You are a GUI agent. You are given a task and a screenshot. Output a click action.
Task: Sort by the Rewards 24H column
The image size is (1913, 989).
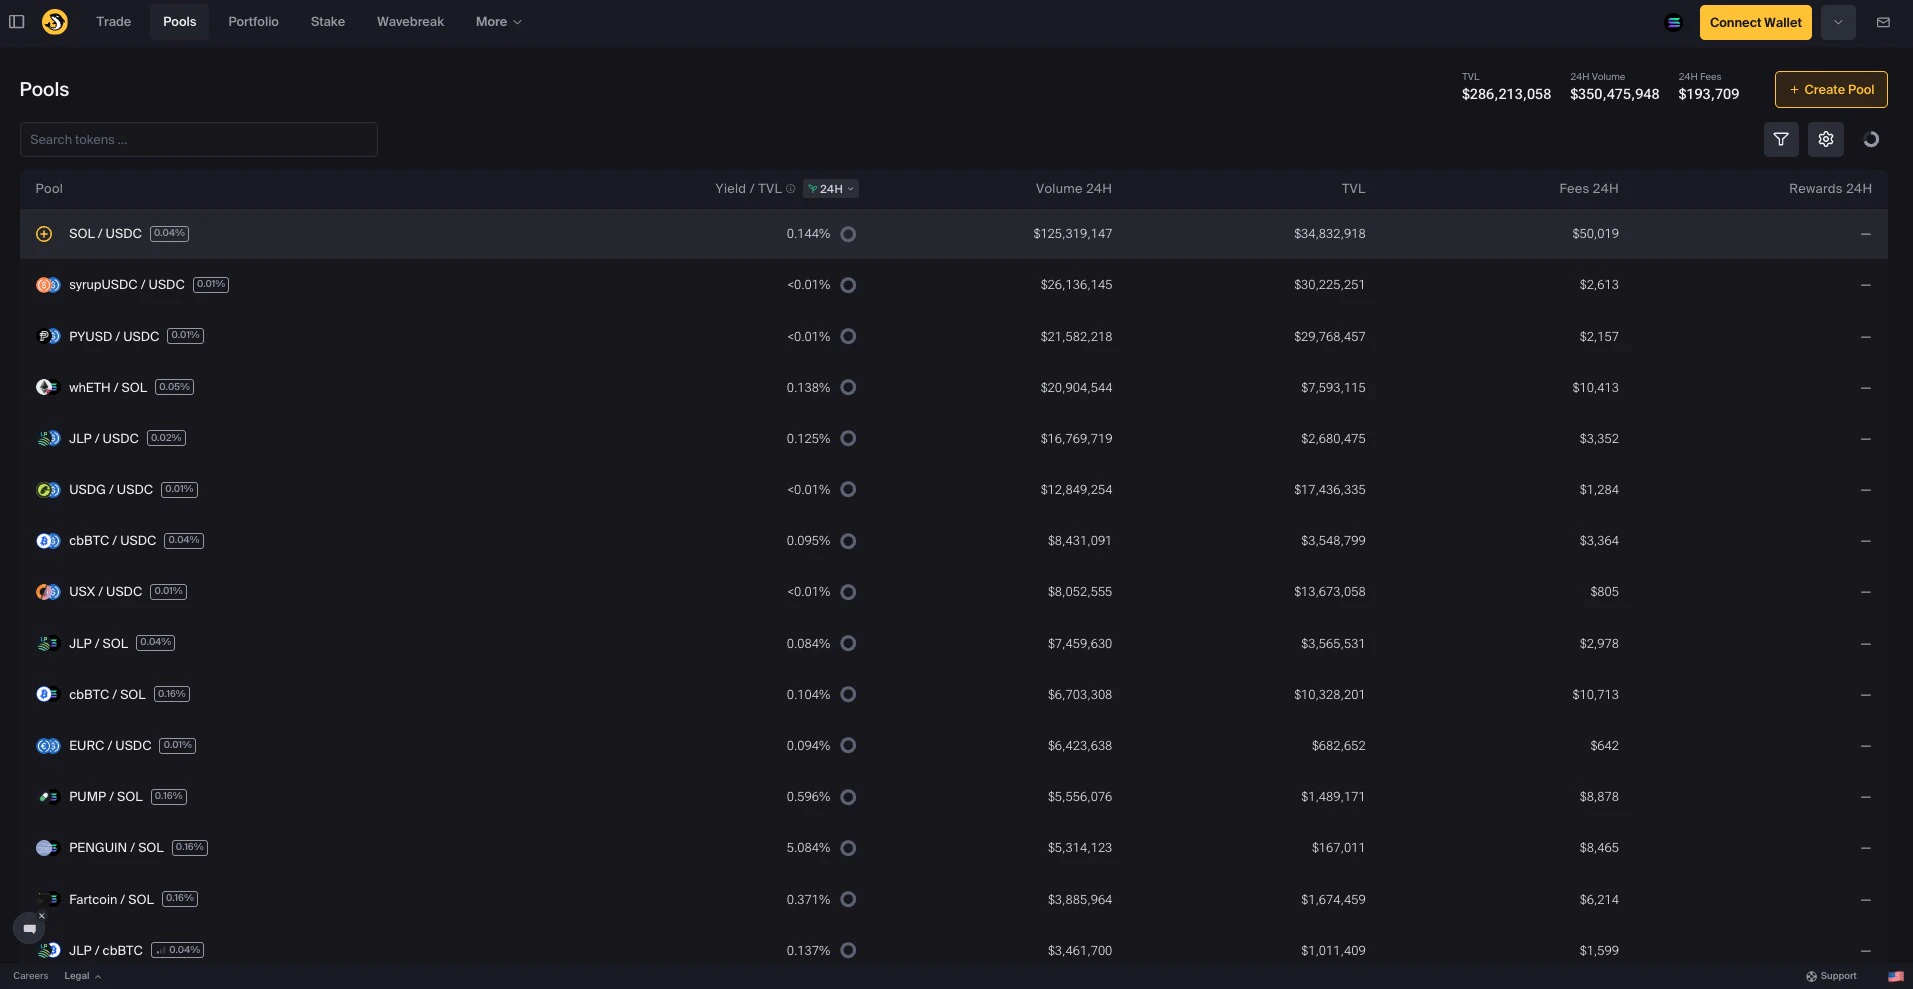coord(1830,189)
